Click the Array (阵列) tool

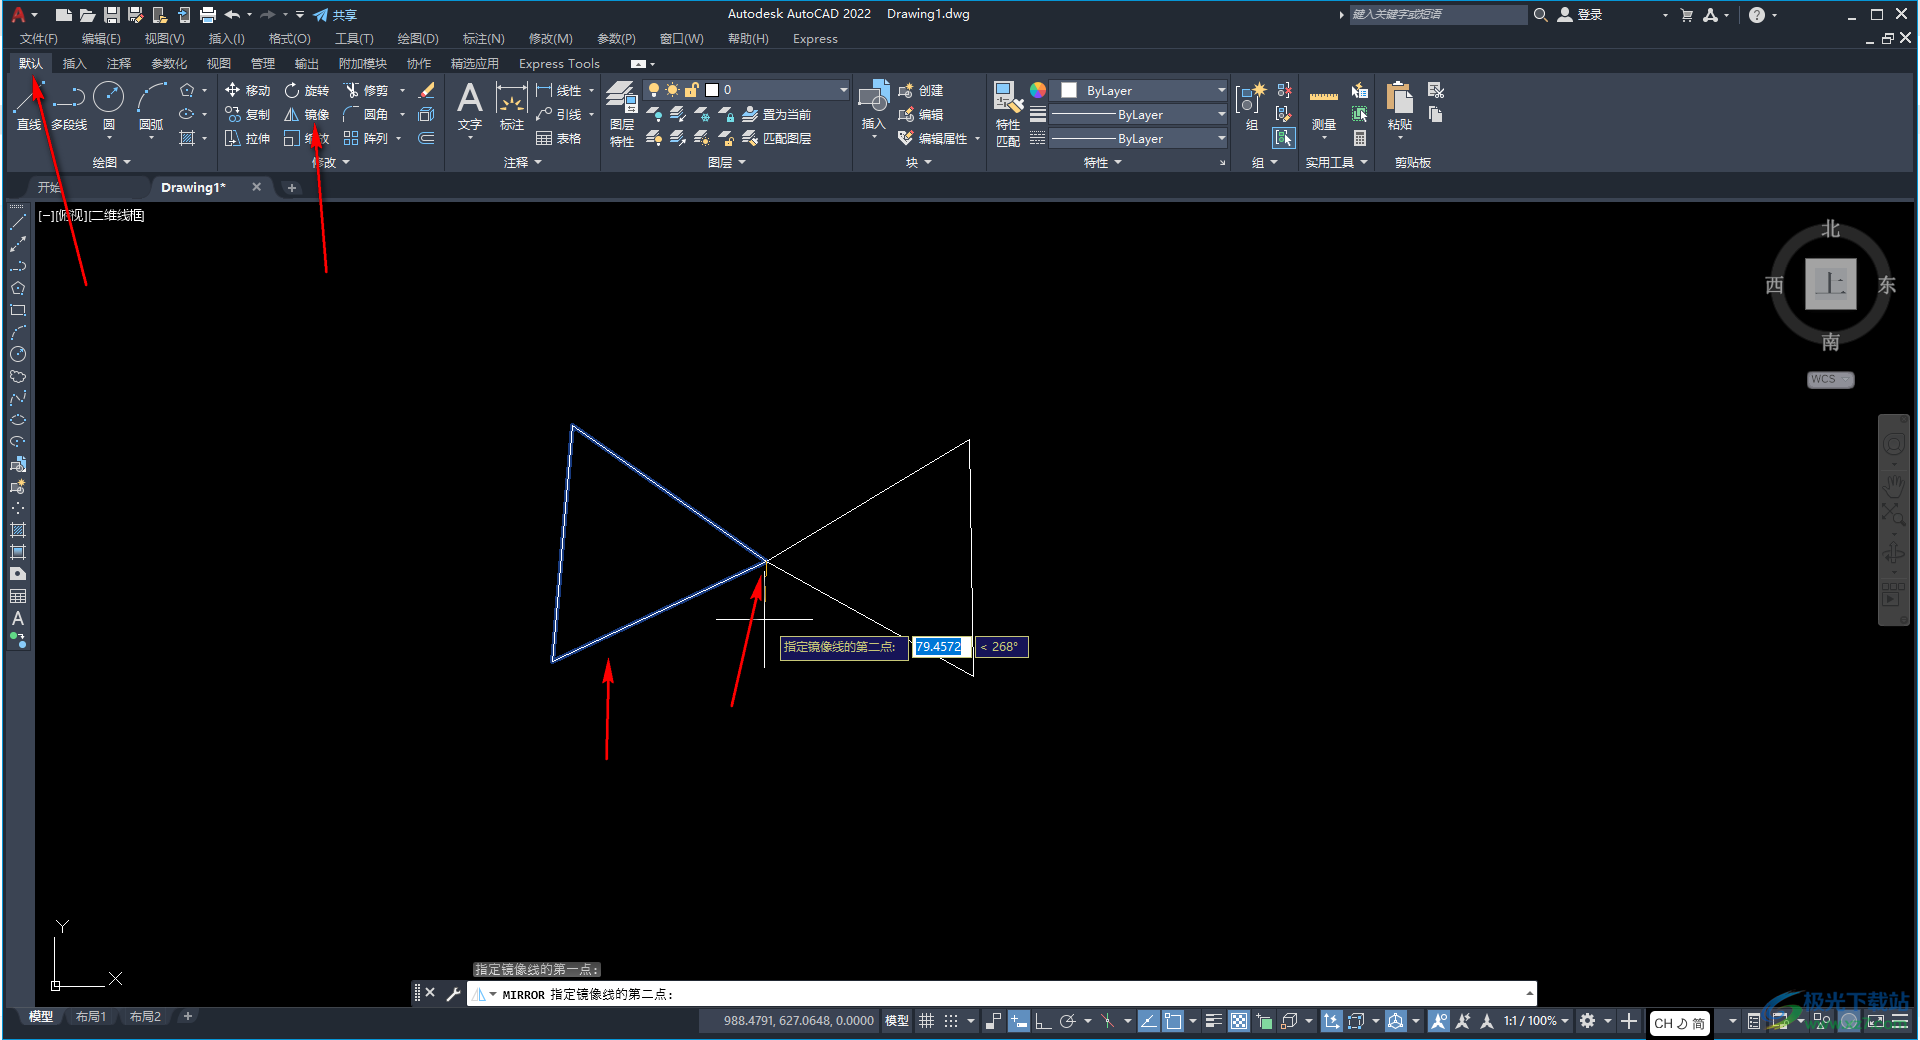pos(366,138)
